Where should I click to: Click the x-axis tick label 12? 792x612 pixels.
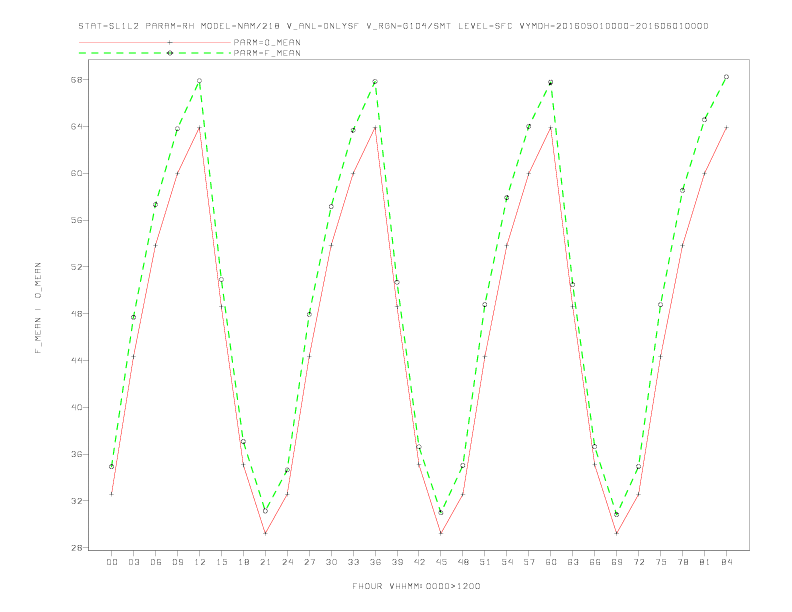tap(200, 562)
